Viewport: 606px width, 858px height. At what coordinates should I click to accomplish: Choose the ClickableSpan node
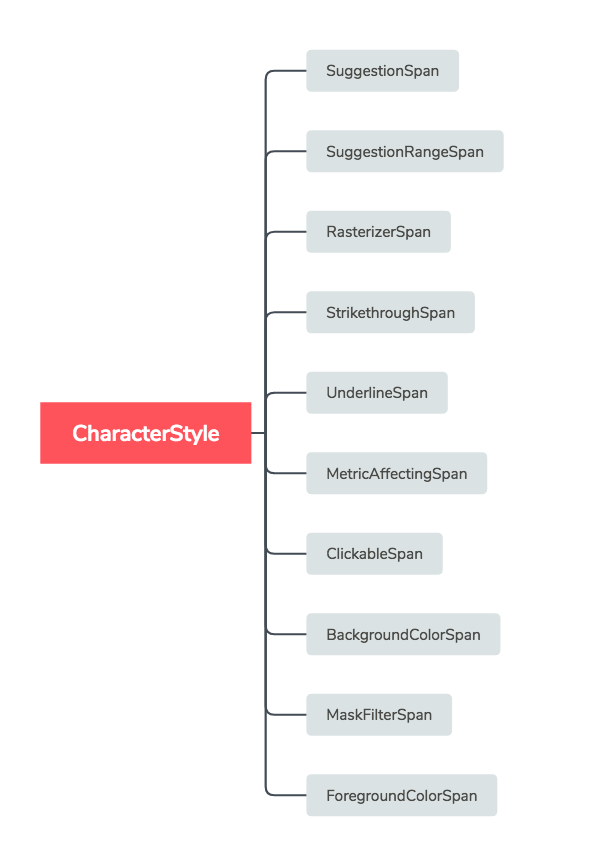pyautogui.click(x=374, y=554)
